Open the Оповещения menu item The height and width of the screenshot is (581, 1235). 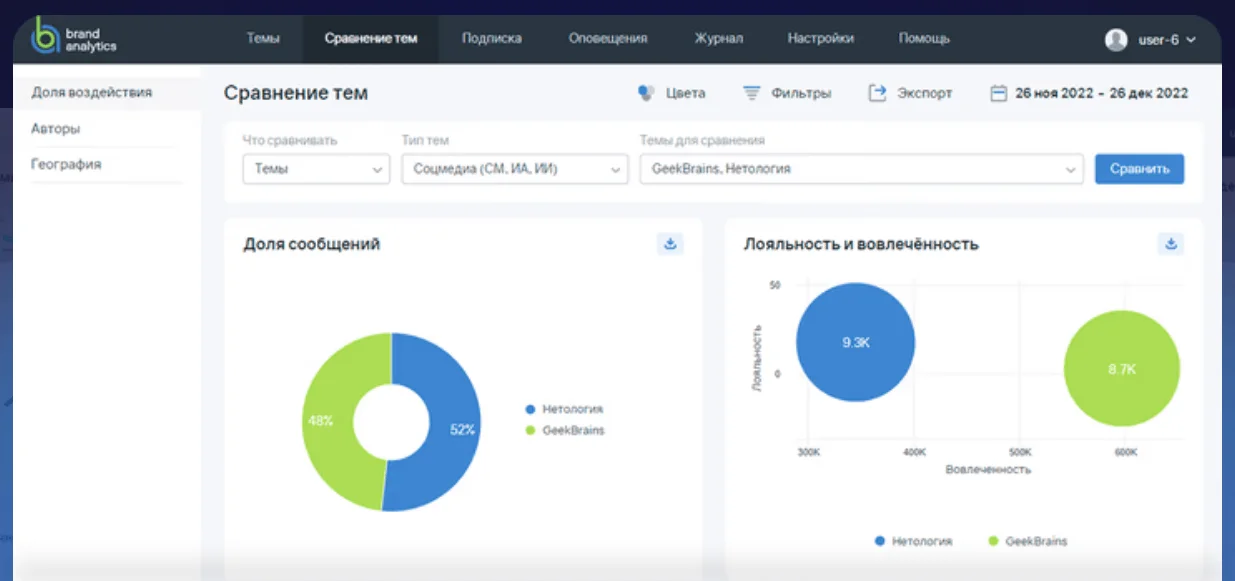tap(608, 39)
